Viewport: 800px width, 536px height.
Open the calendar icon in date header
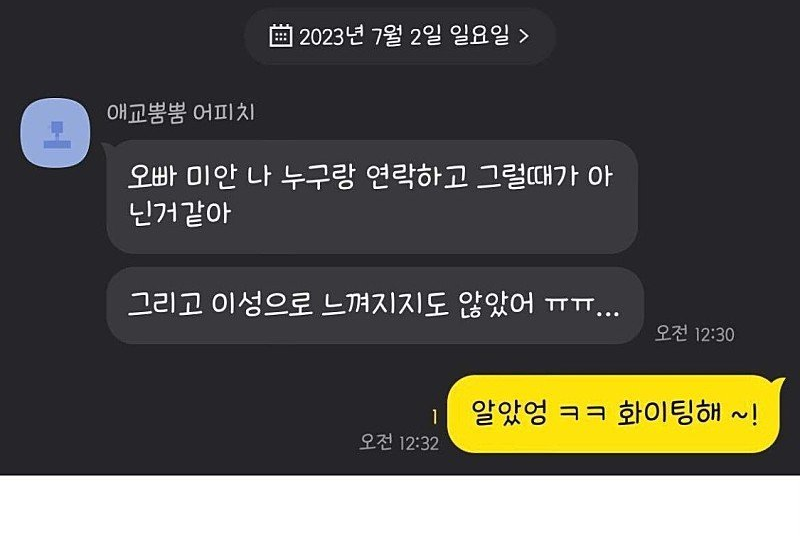pyautogui.click(x=280, y=36)
